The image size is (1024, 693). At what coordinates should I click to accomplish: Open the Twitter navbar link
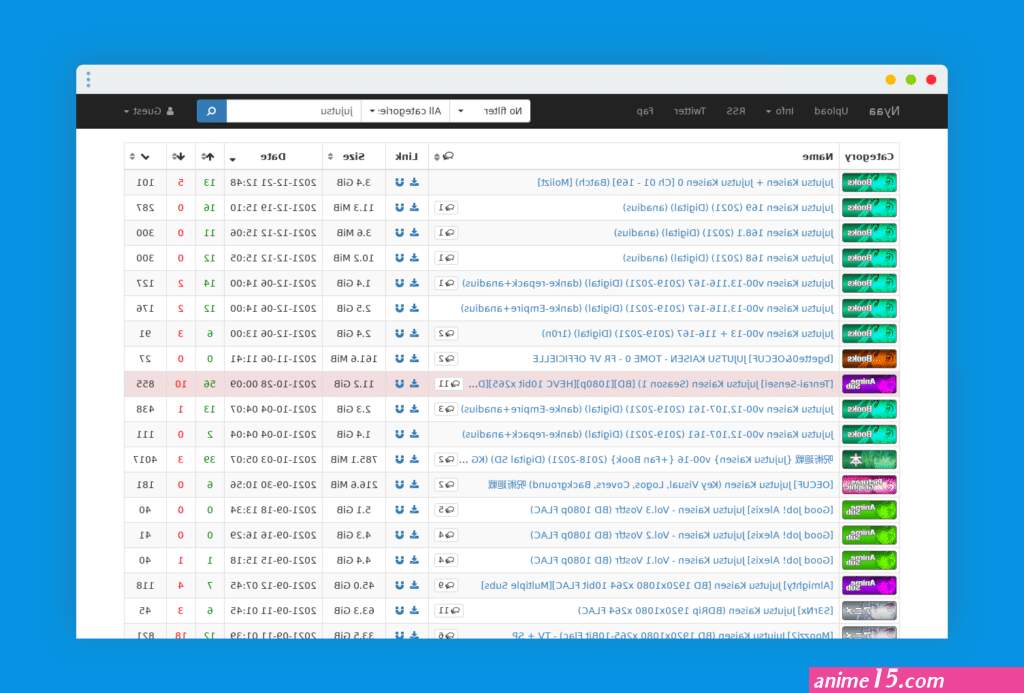[690, 111]
